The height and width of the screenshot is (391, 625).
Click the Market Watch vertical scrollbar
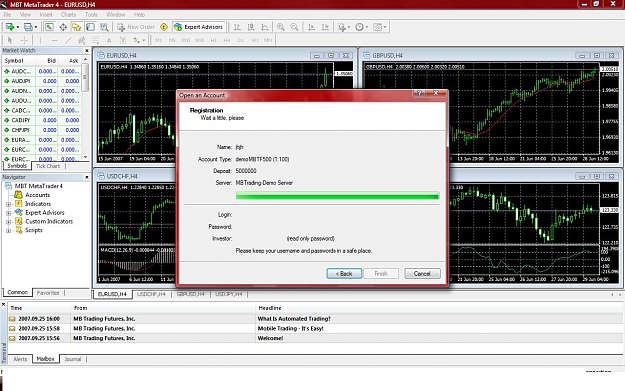point(85,108)
